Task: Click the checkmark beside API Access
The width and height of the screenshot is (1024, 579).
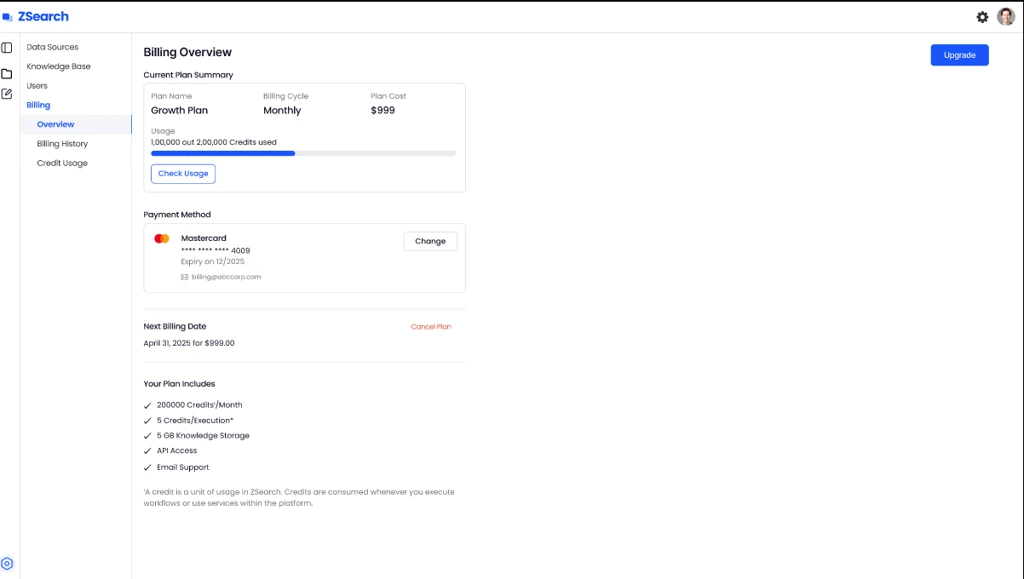Action: [x=148, y=451]
